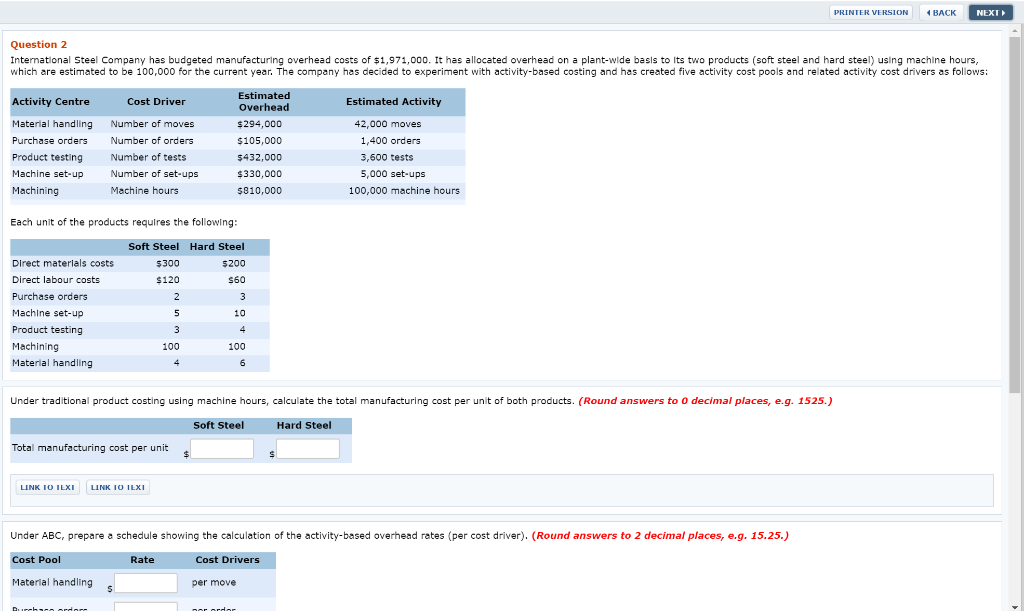The width and height of the screenshot is (1024, 611).
Task: Select the Question 2 heading text
Action: (39, 44)
